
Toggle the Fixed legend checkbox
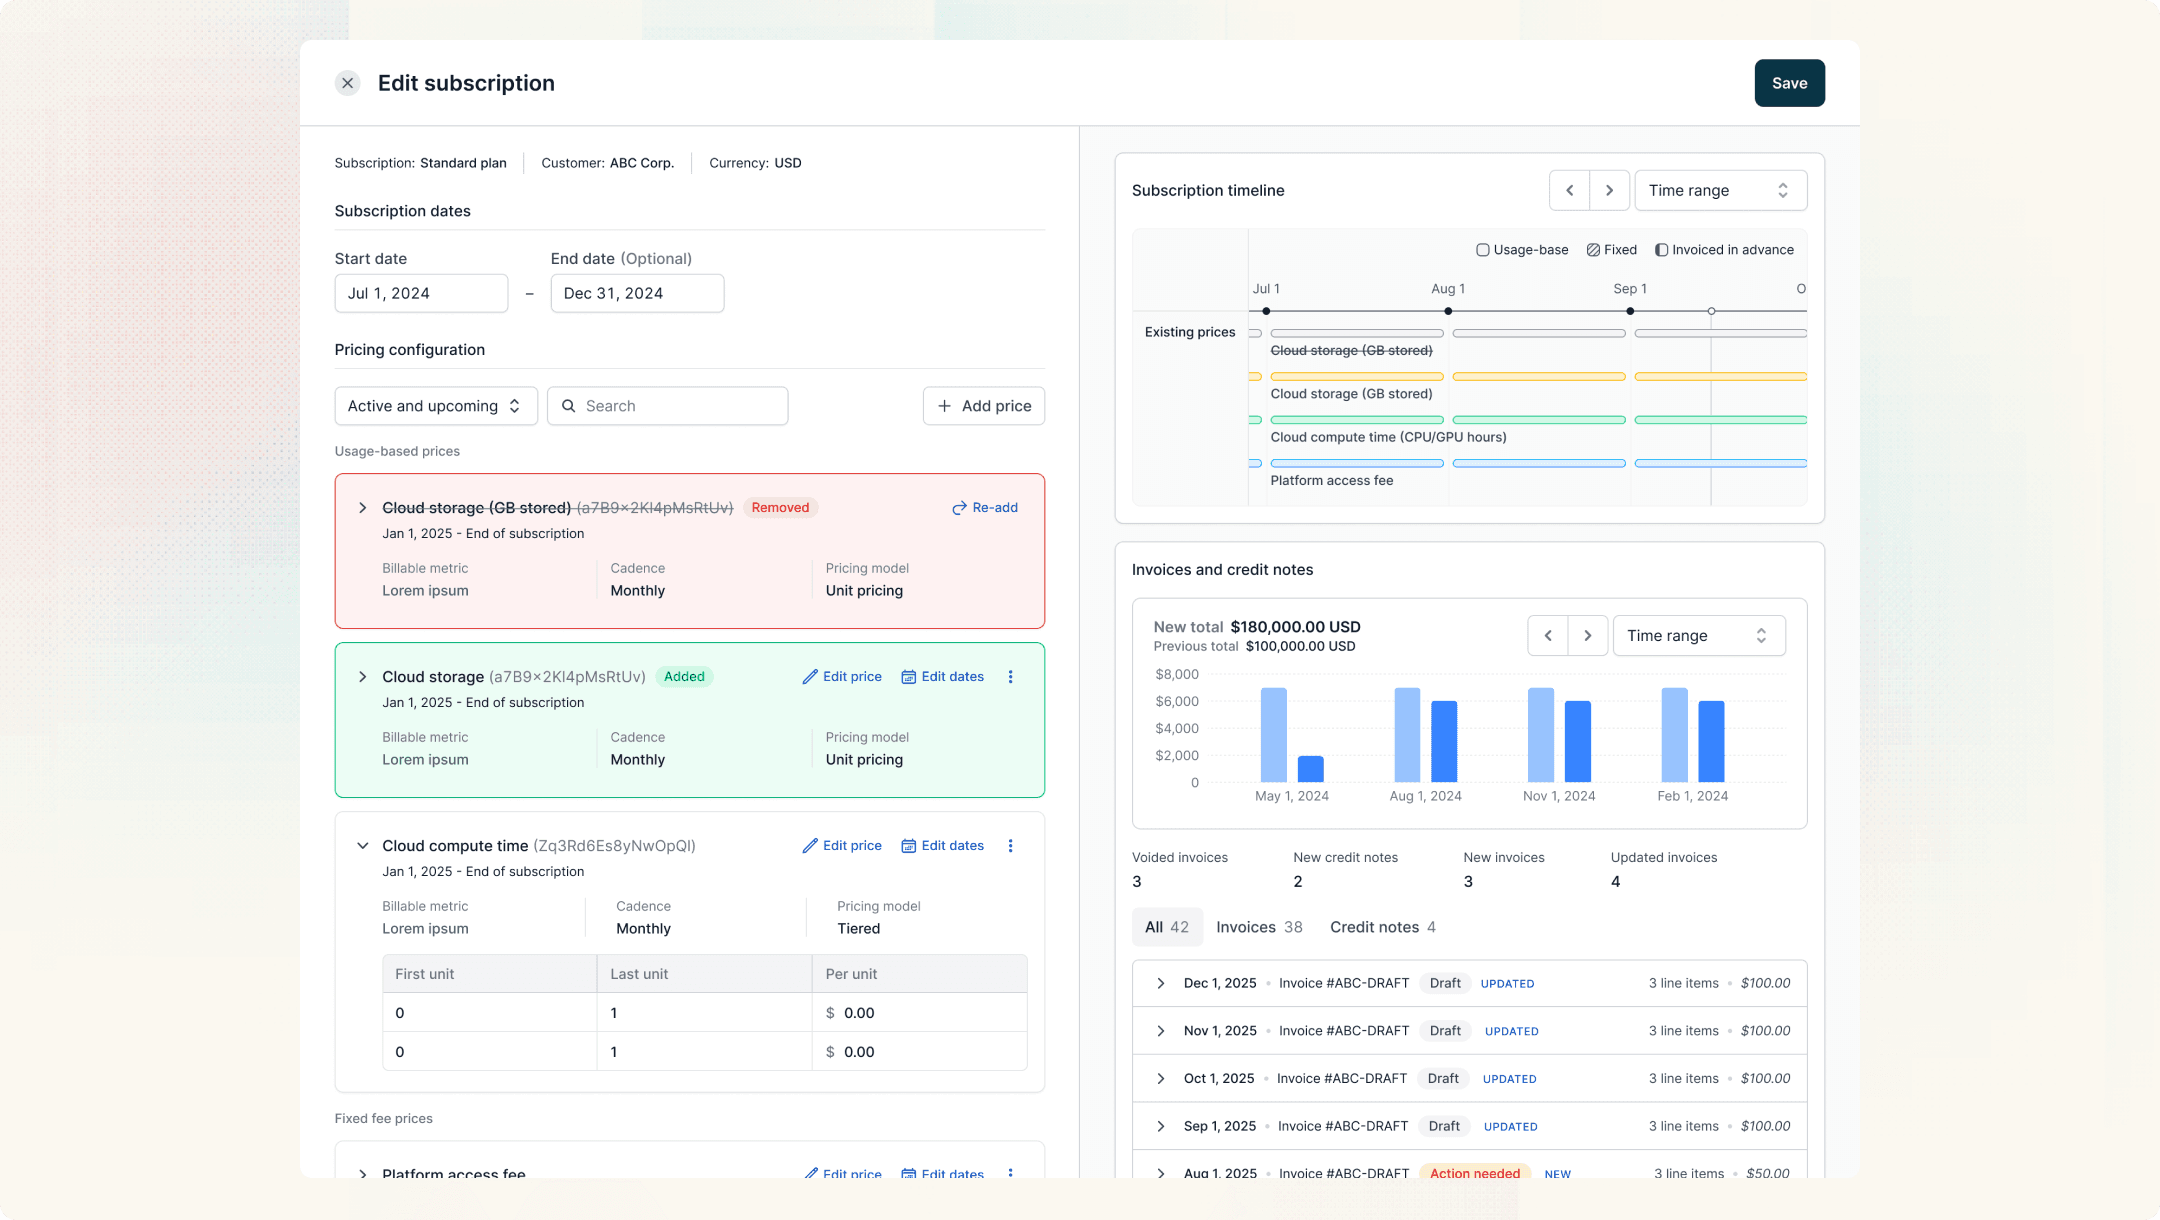(x=1593, y=250)
